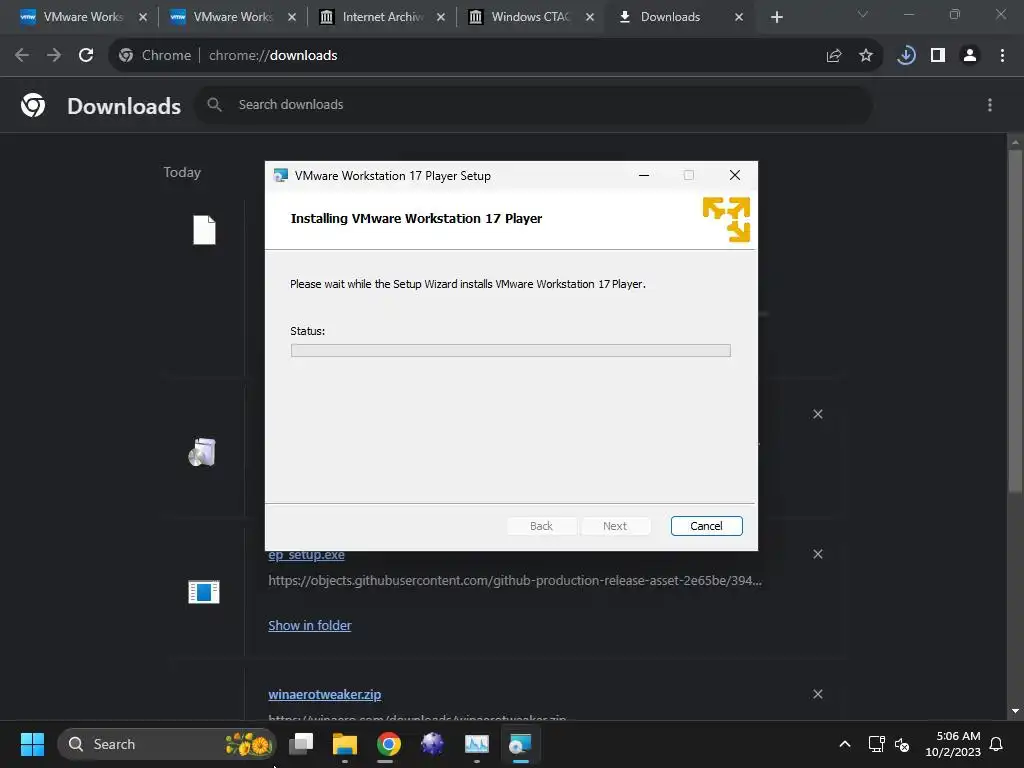The height and width of the screenshot is (768, 1024).
Task: Cancel the VMware Player installation
Action: (706, 526)
